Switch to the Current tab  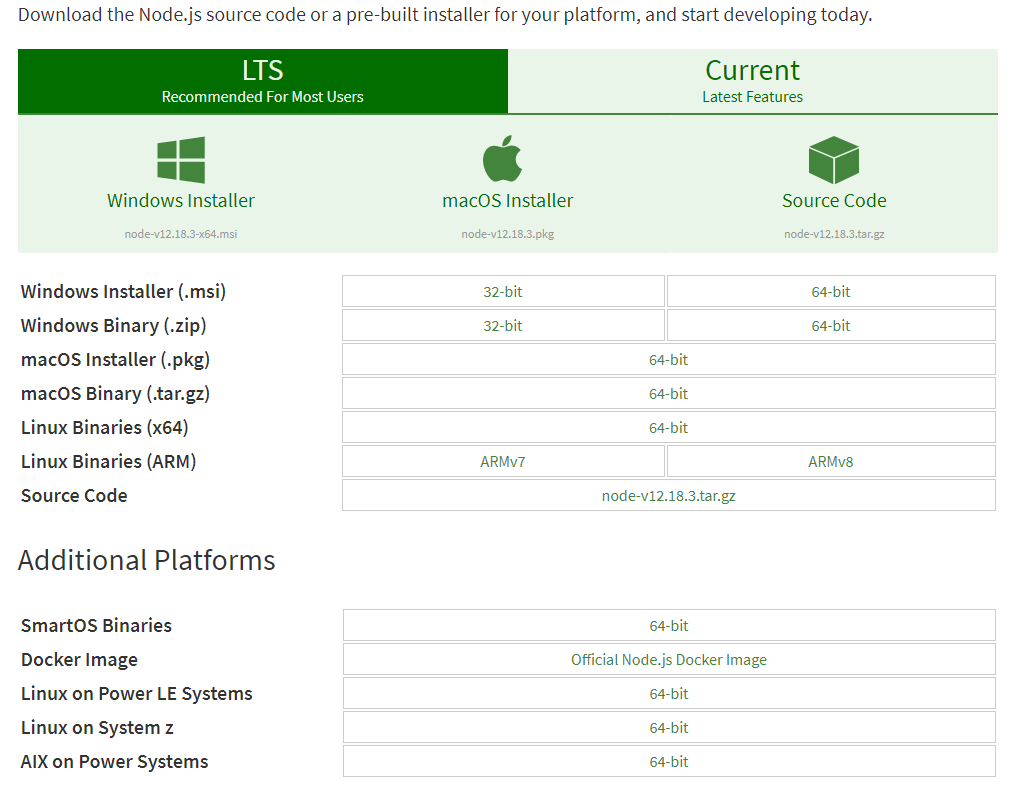coord(753,81)
